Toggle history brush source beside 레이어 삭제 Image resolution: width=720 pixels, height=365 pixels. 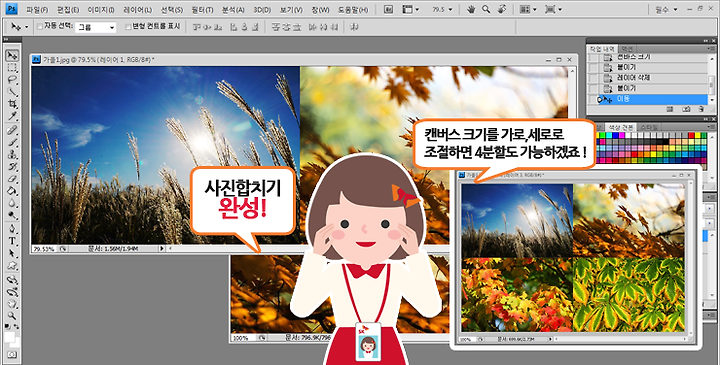(593, 78)
